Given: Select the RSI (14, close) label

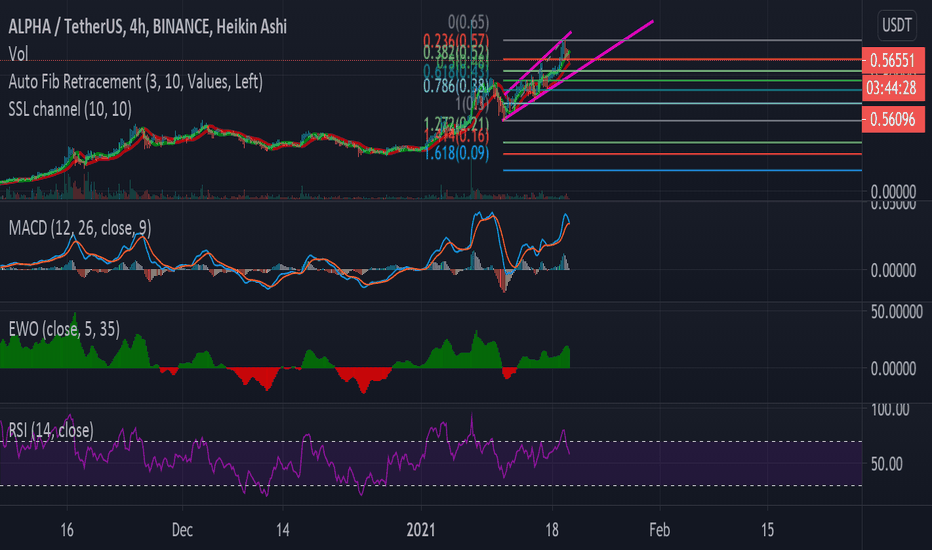Looking at the screenshot, I should (51, 430).
